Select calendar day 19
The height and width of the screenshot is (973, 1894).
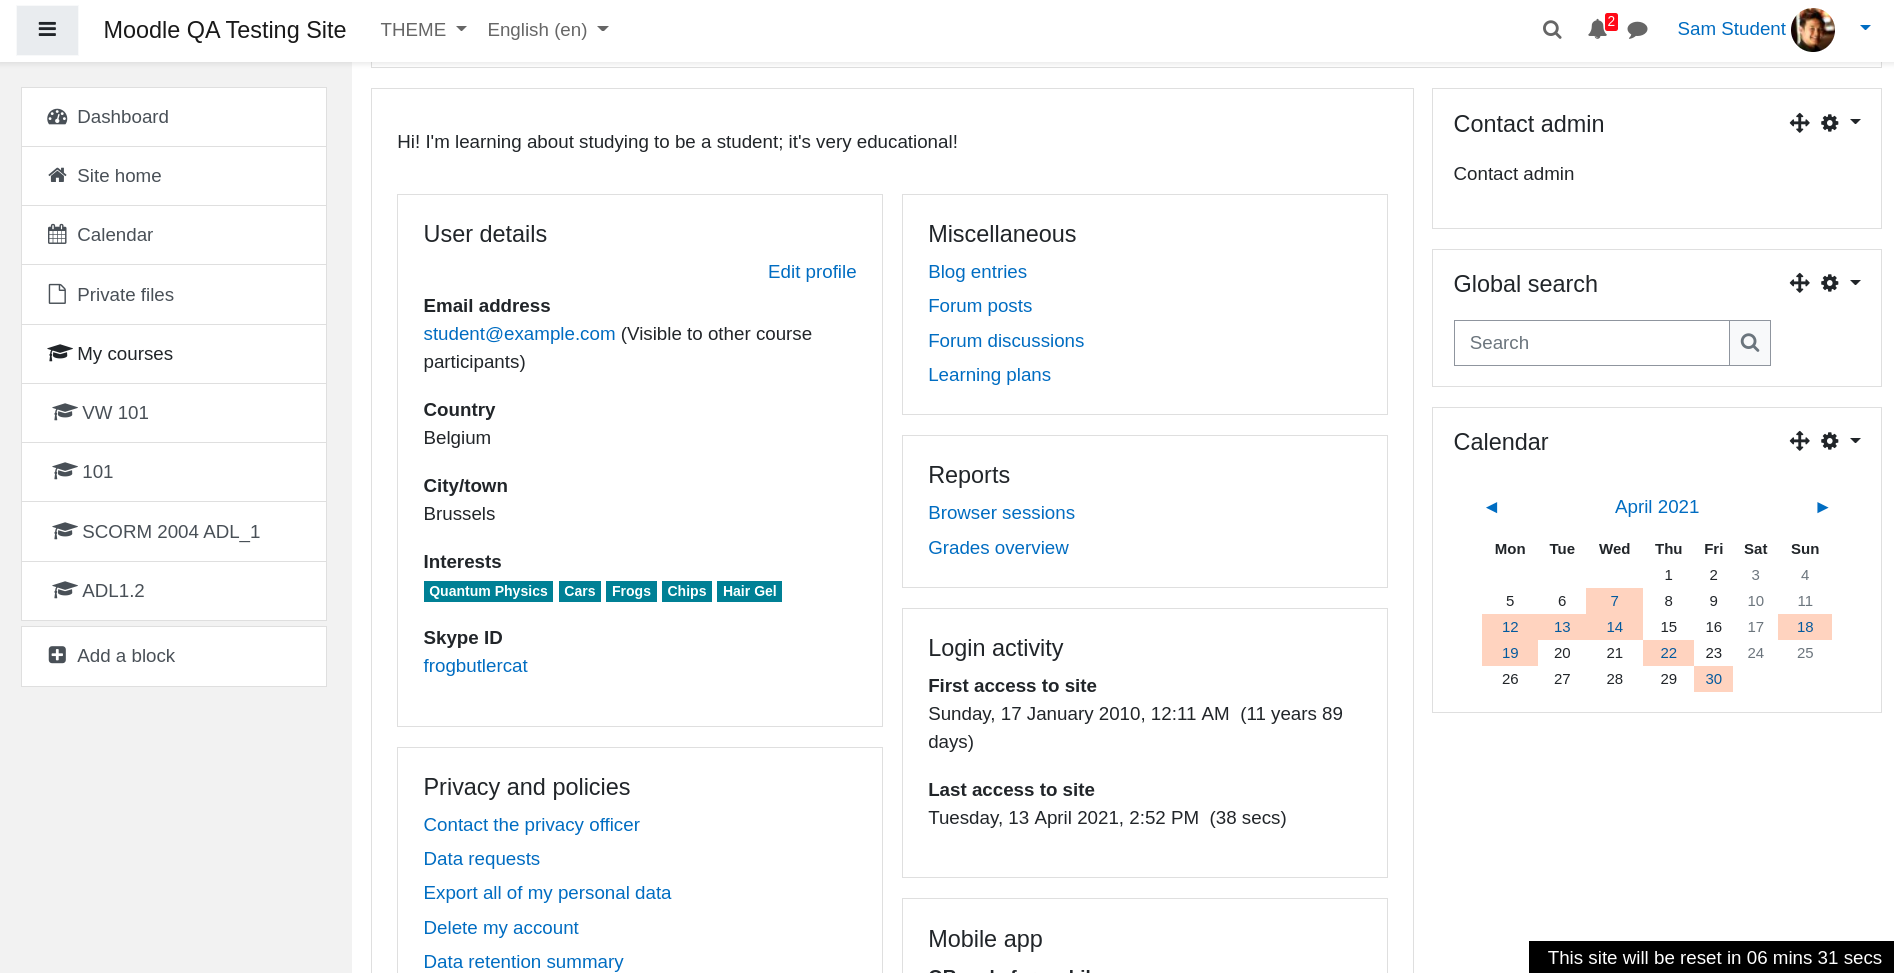[1510, 653]
